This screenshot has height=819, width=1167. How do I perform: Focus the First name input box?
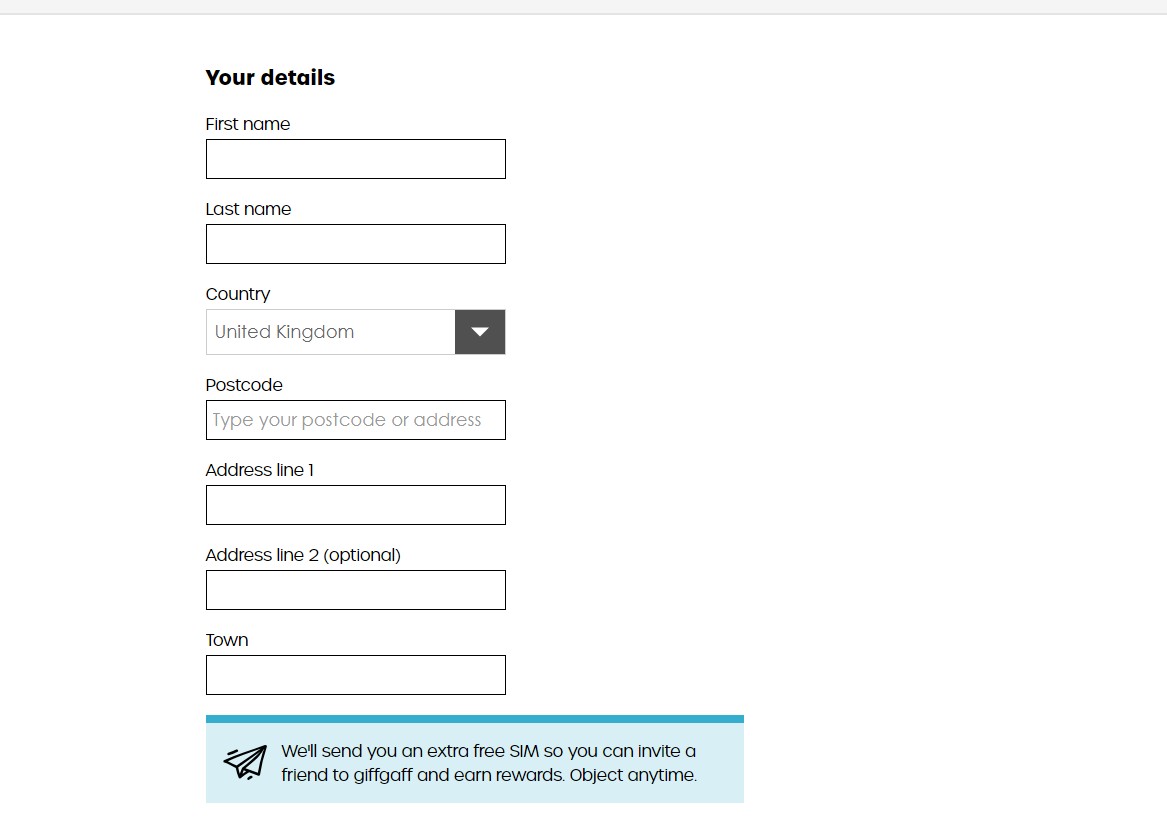(356, 159)
